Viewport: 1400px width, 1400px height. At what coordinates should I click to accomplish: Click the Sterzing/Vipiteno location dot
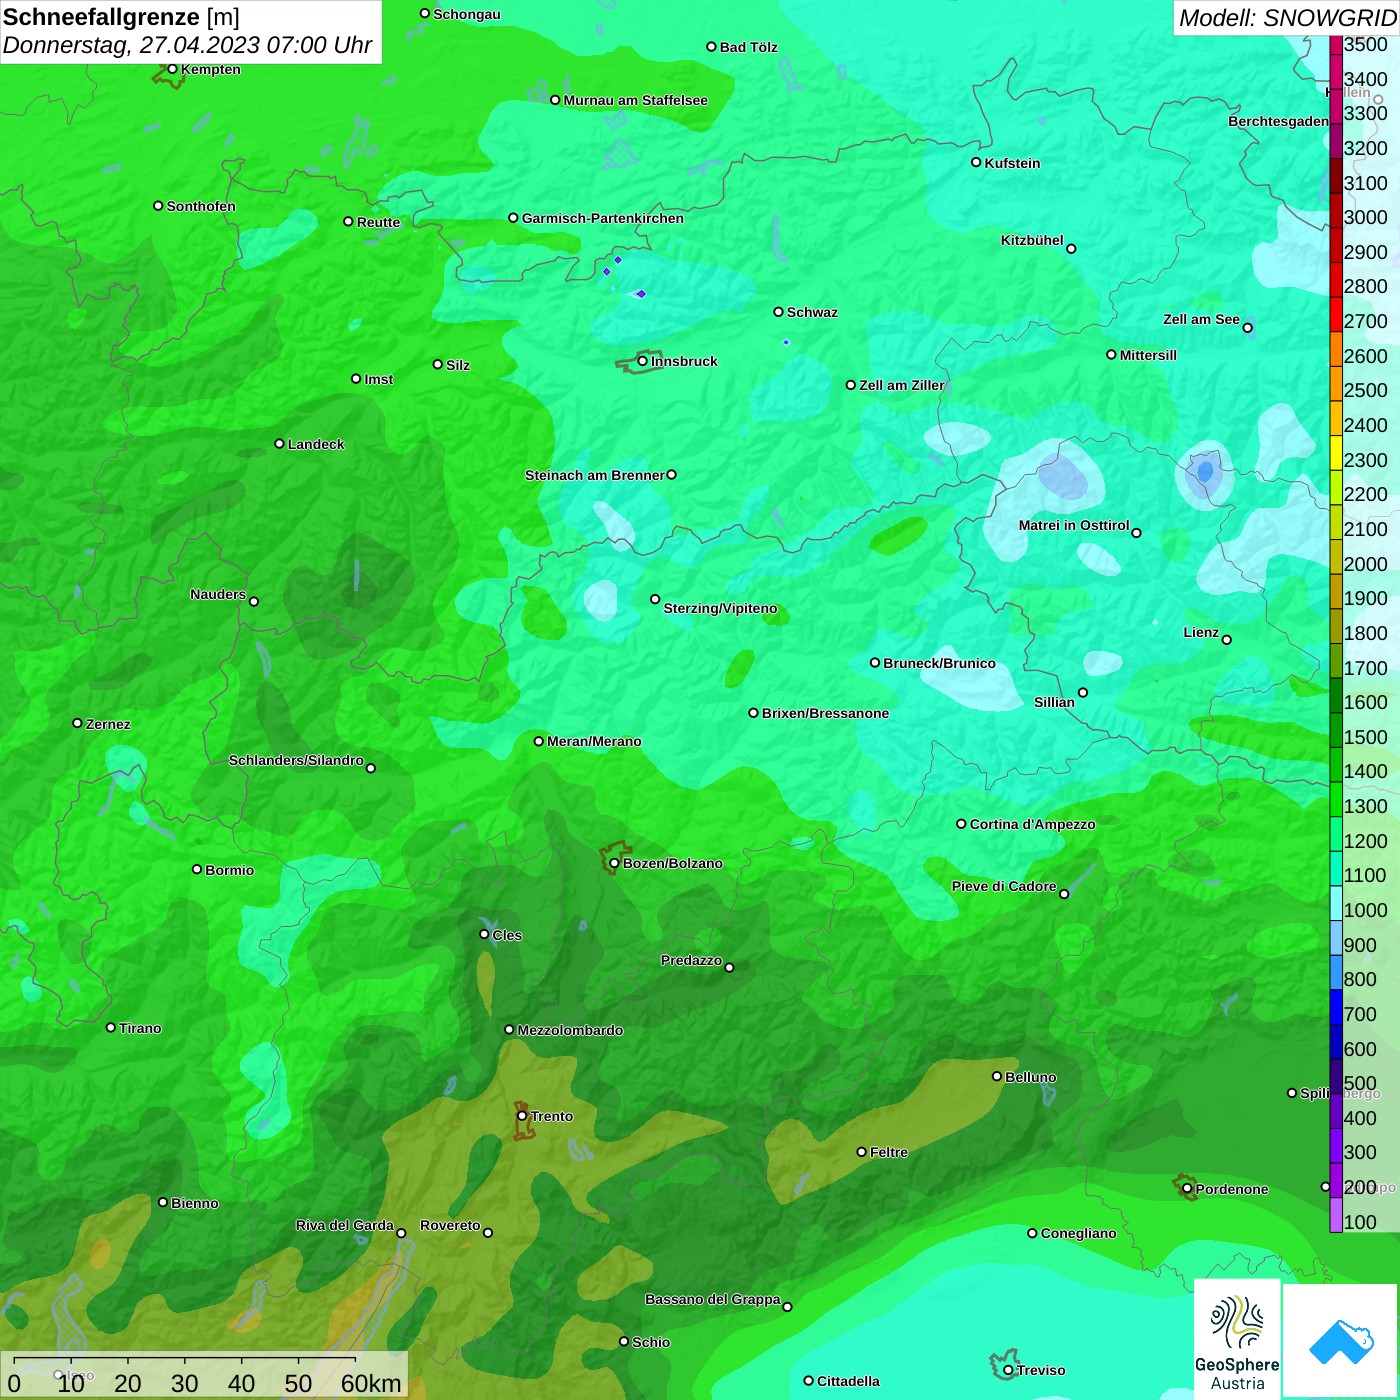[655, 600]
